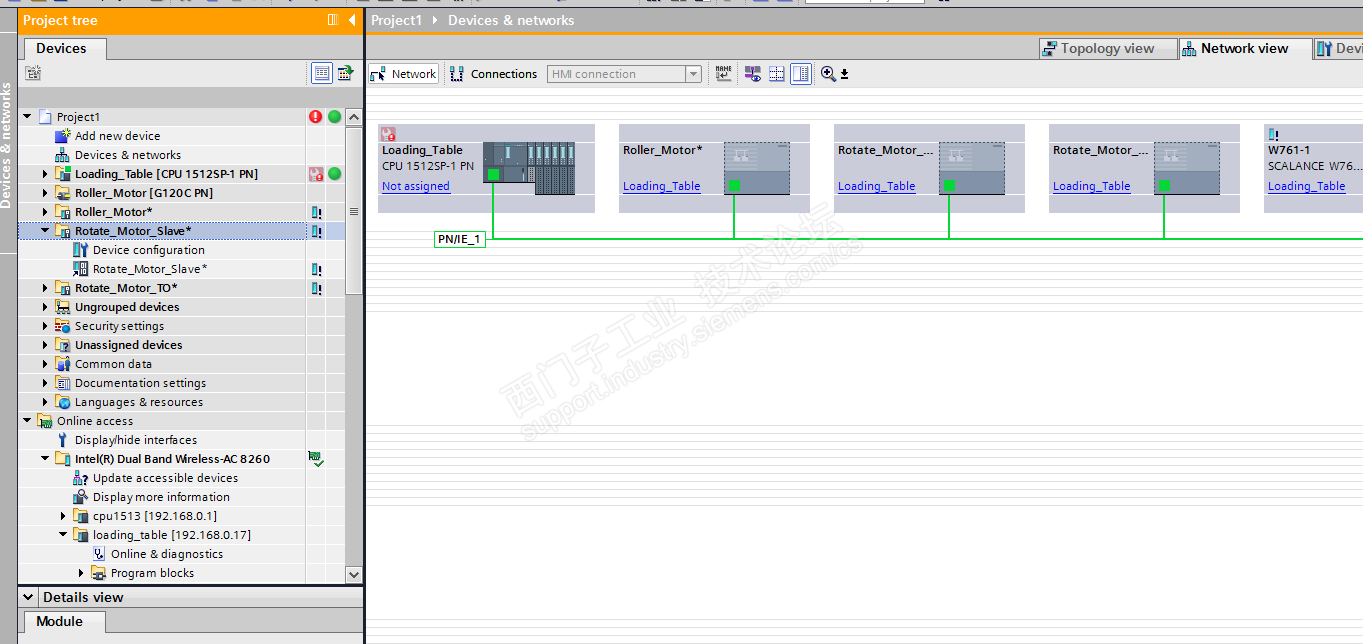The image size is (1363, 644).
Task: Click Common data folder icon
Action: 63,364
